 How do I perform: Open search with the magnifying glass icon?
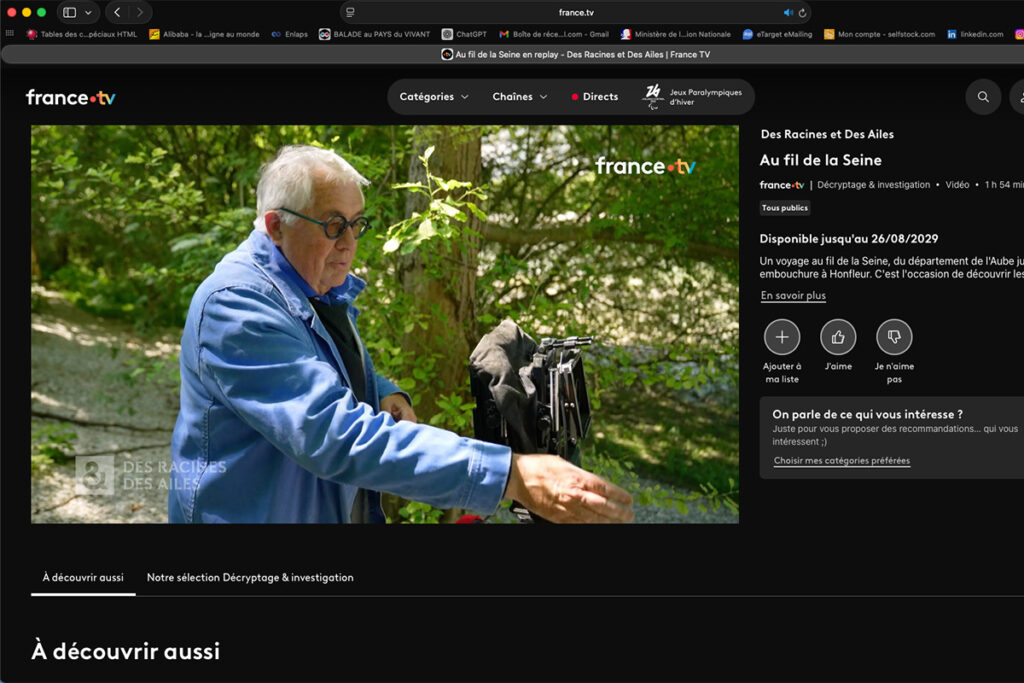[x=982, y=96]
